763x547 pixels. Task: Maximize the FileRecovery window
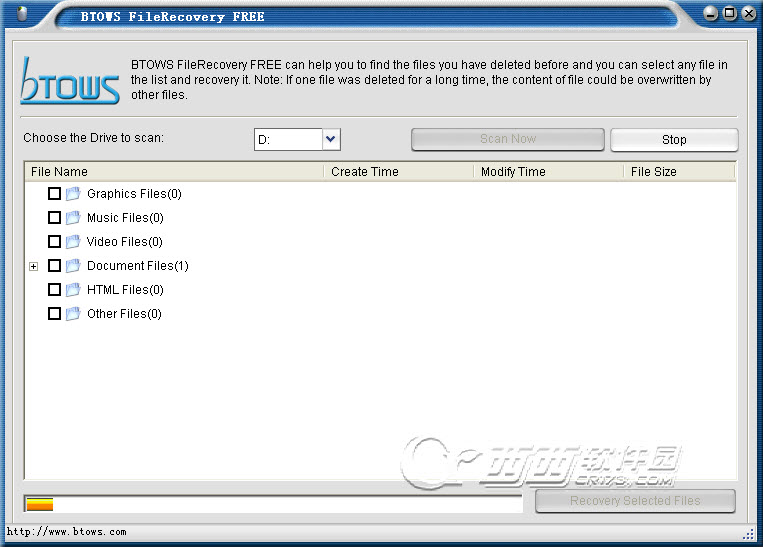click(730, 14)
